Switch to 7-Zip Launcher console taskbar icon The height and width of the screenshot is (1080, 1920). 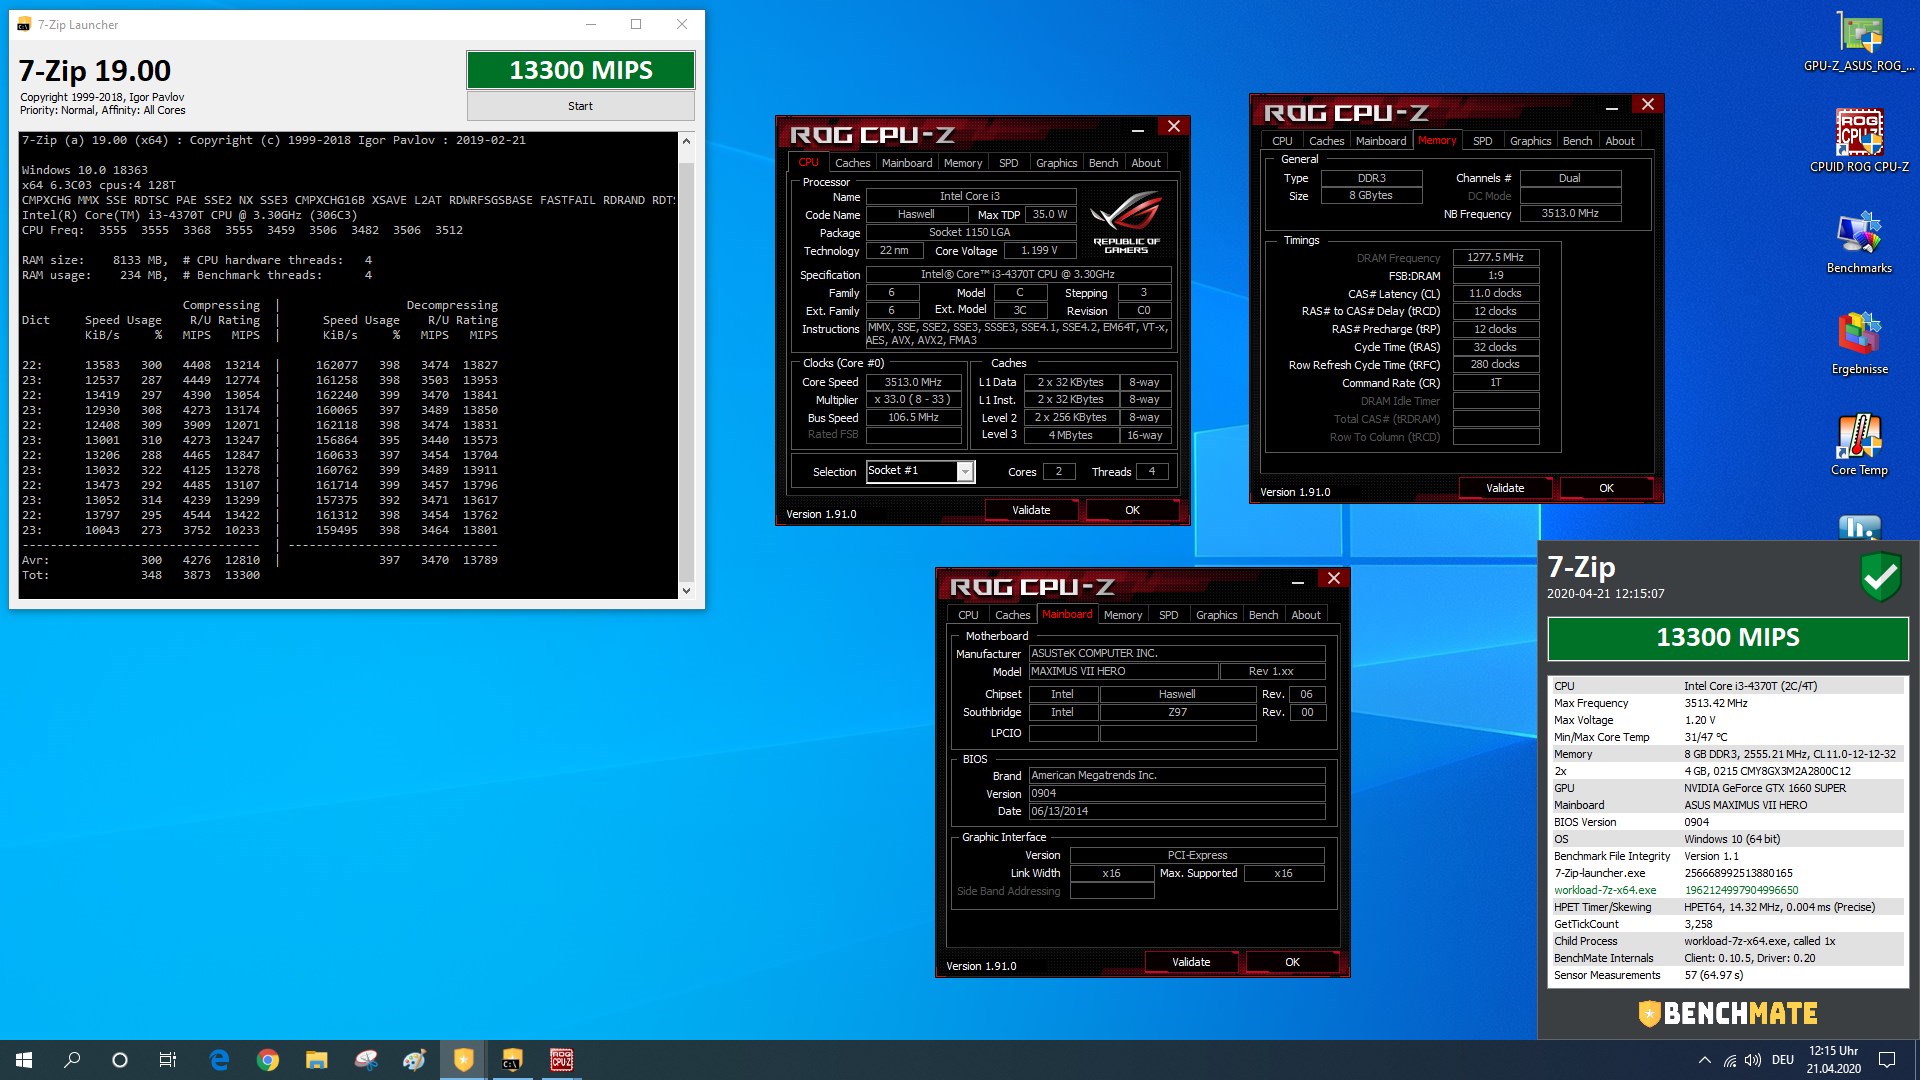pyautogui.click(x=512, y=1060)
